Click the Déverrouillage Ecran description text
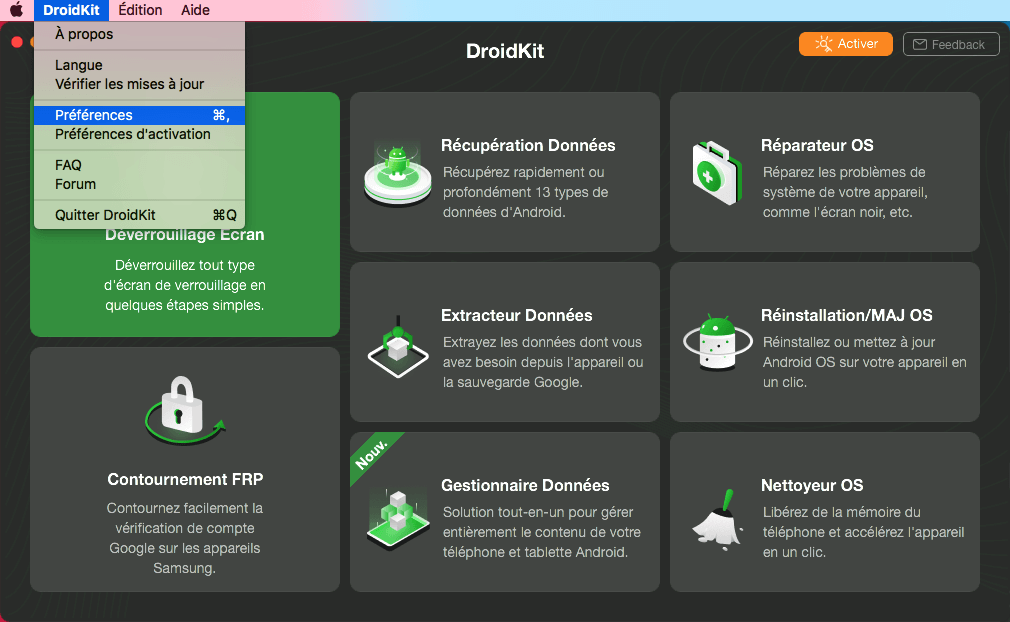This screenshot has width=1010, height=622. (185, 285)
